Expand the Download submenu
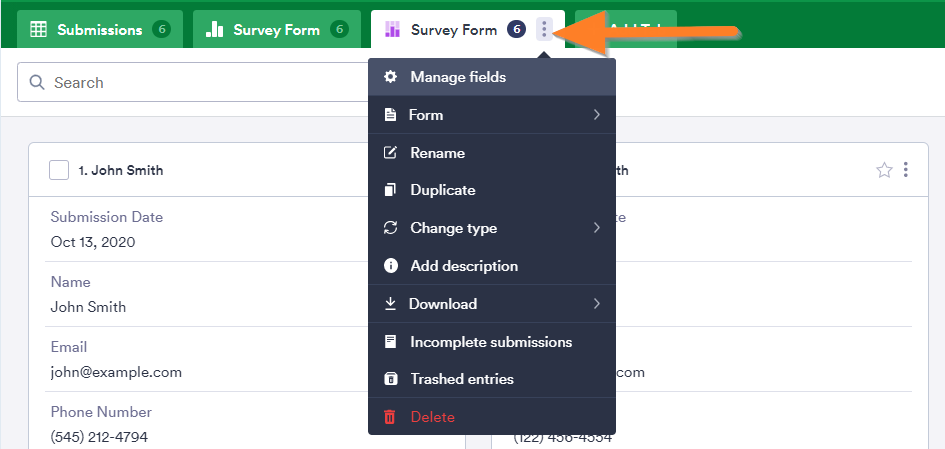Viewport: 945px width, 449px height. pyautogui.click(x=596, y=304)
